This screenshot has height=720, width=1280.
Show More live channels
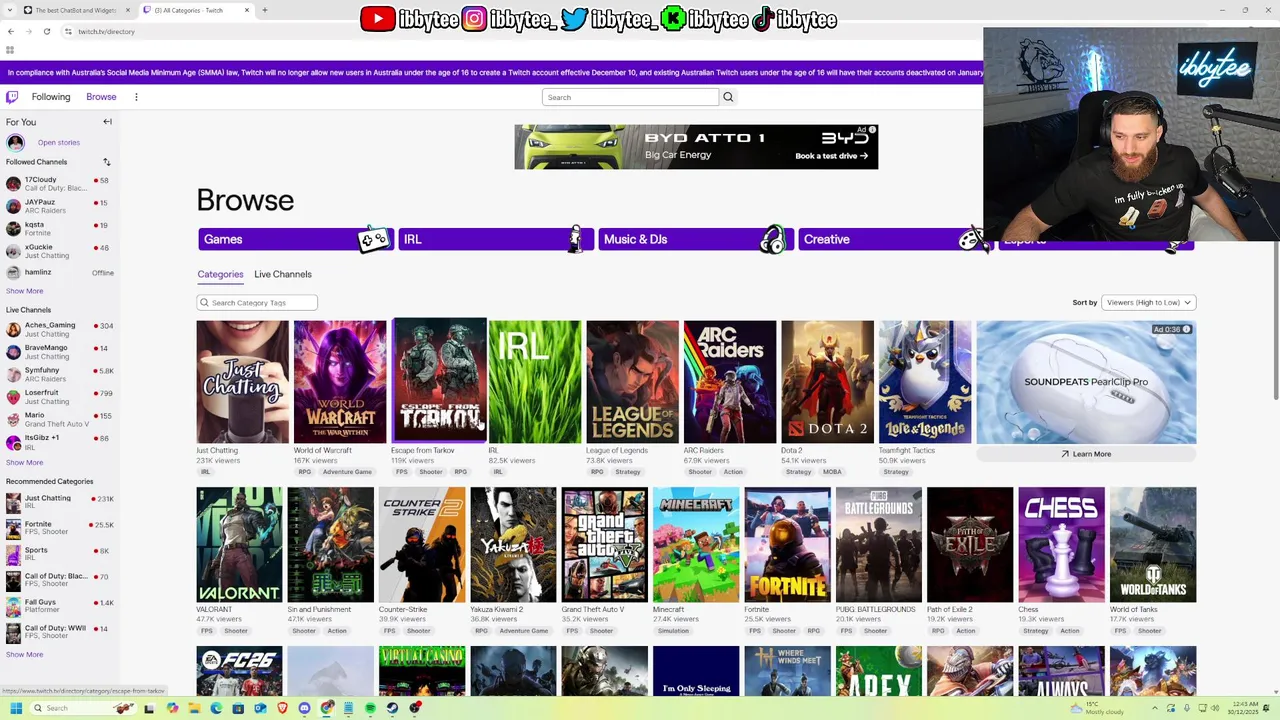coord(24,462)
